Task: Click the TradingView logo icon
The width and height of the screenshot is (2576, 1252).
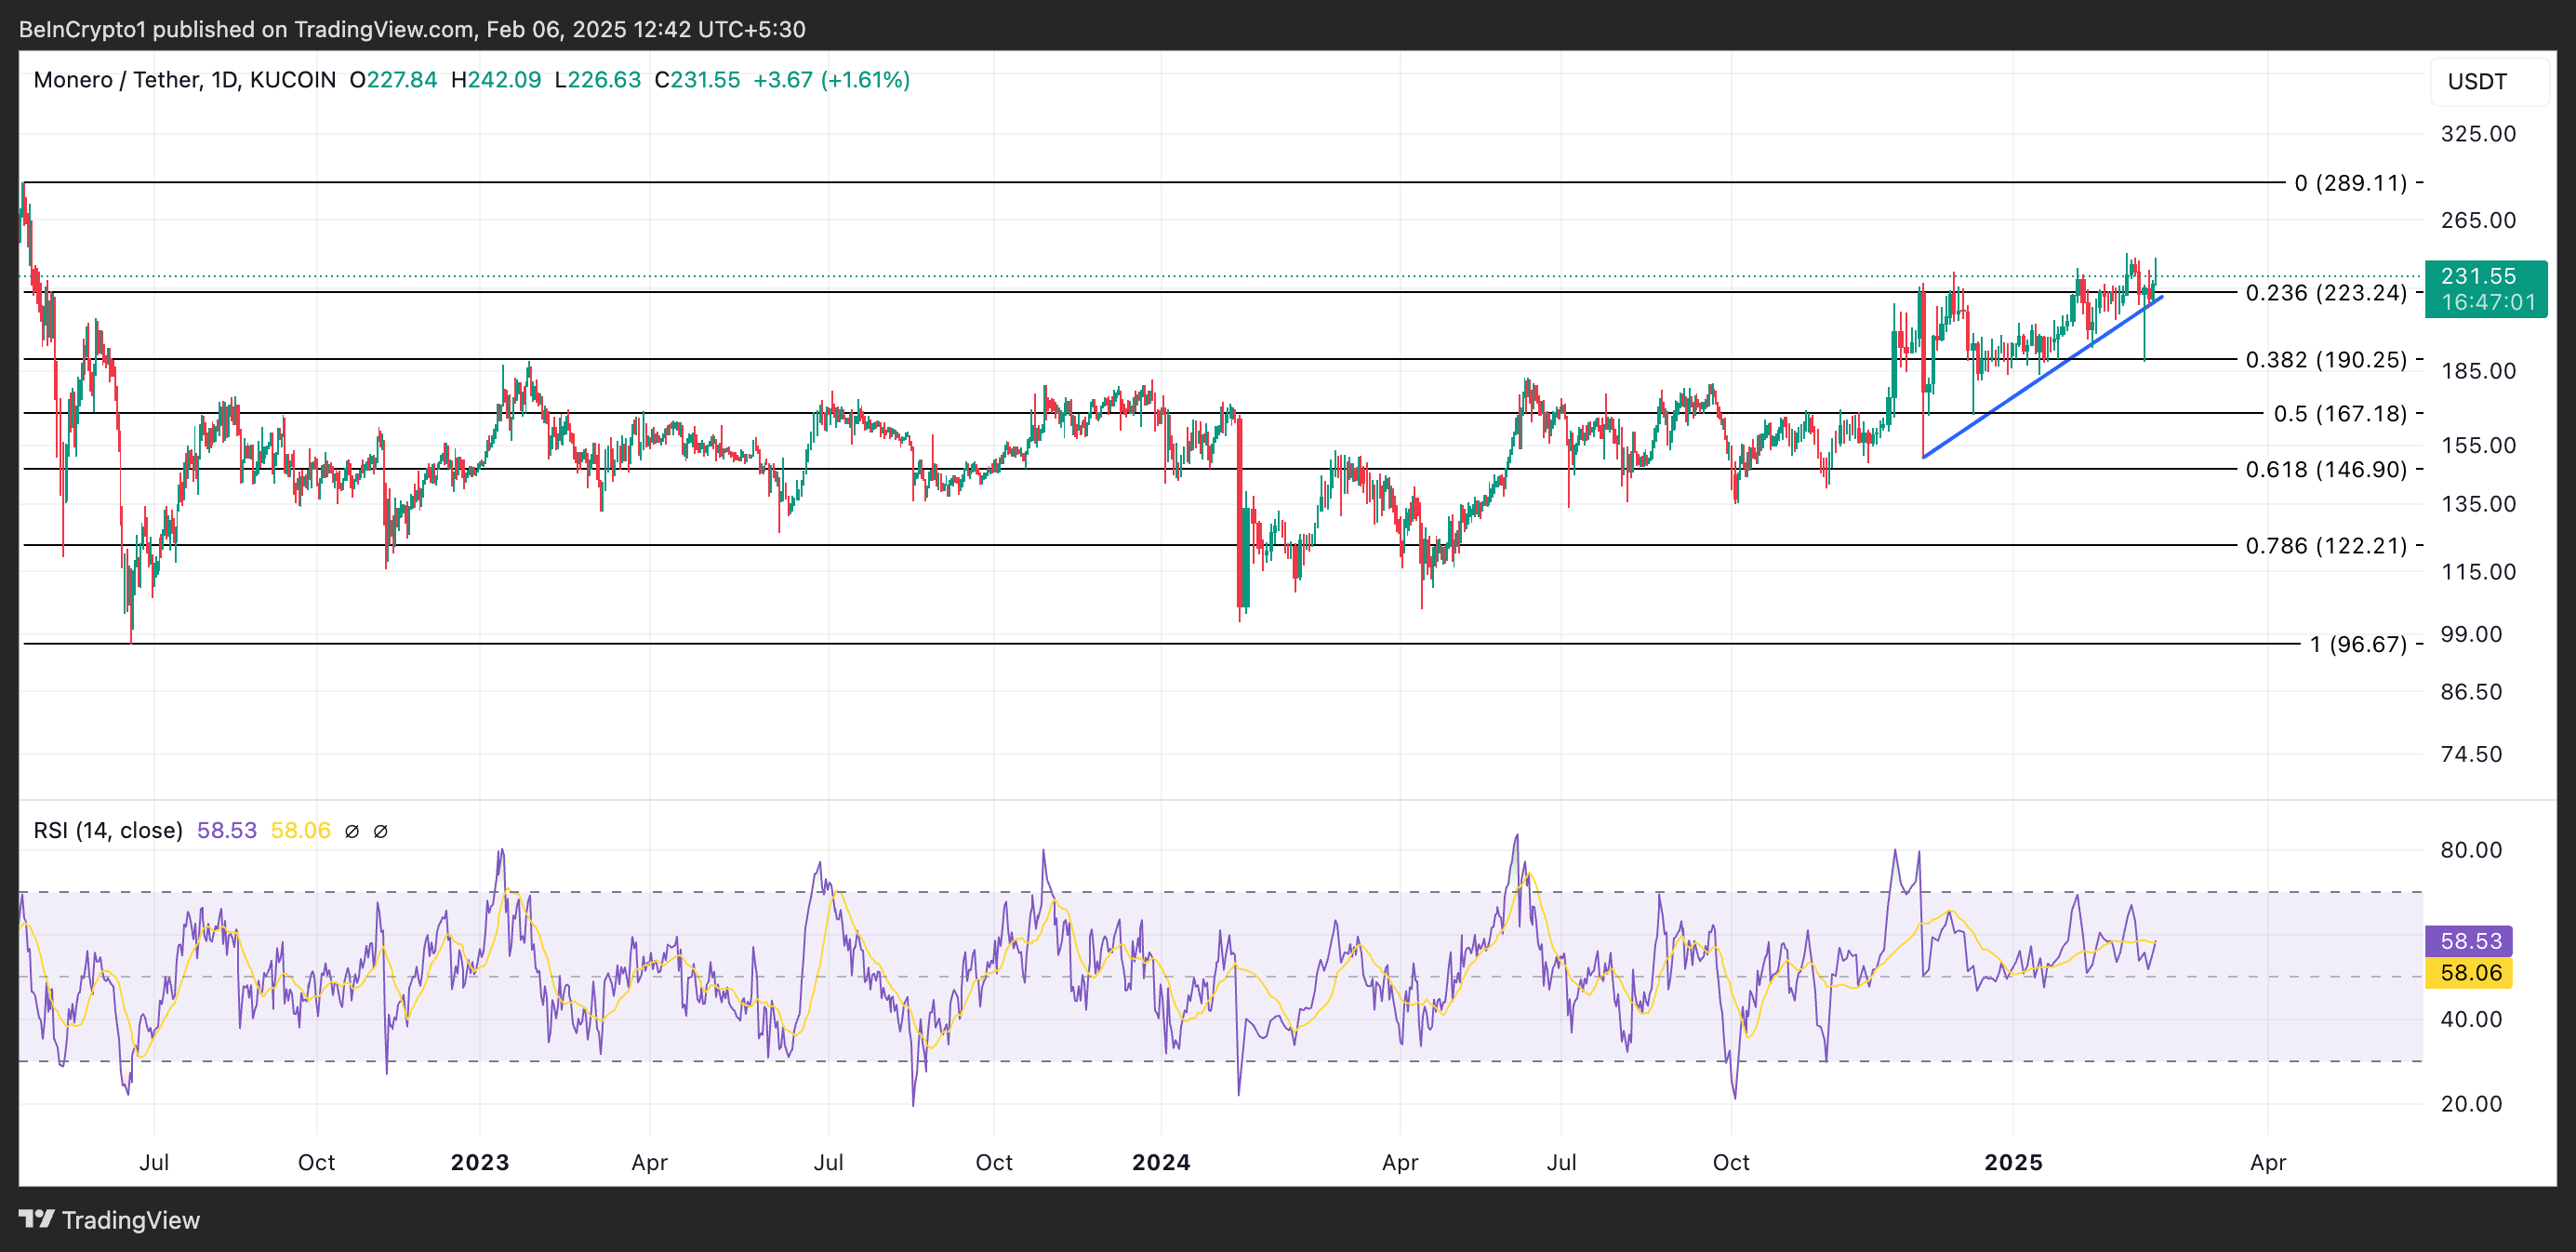Action: coord(36,1219)
